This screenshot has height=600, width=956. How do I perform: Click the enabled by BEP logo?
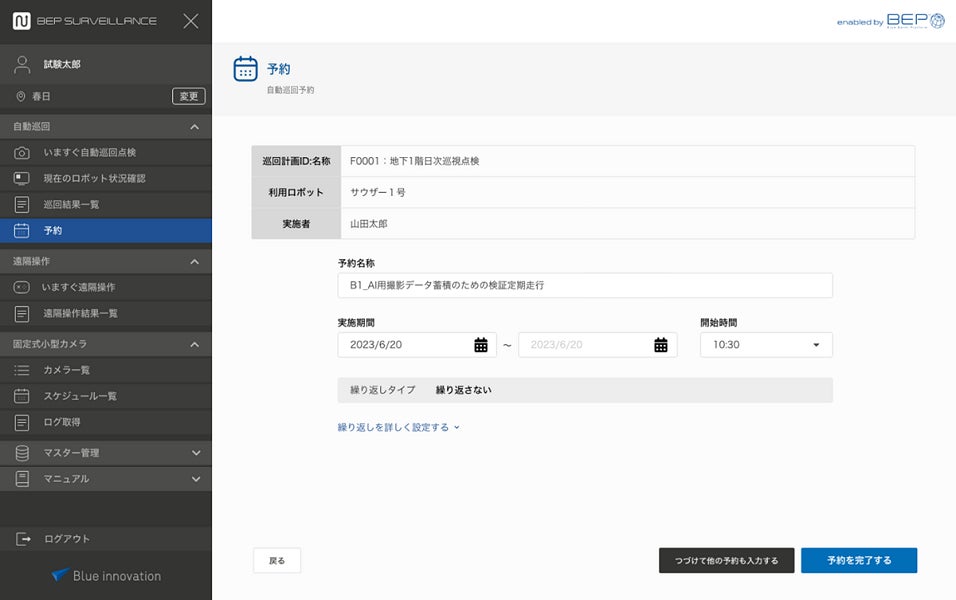891,21
